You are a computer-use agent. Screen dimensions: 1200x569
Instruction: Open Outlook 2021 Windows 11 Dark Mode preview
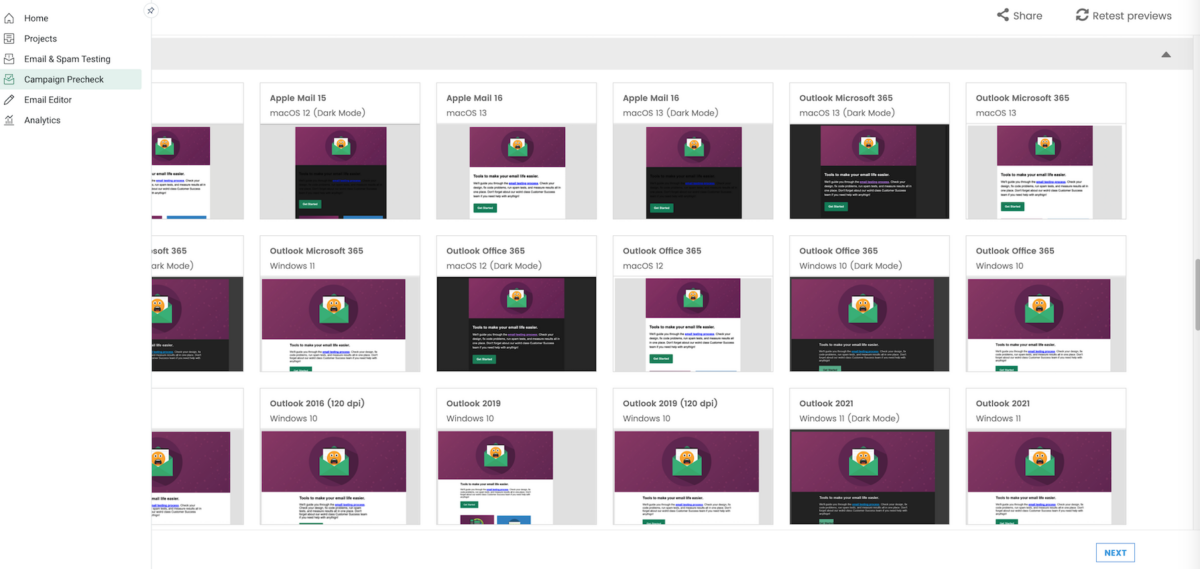[869, 475]
